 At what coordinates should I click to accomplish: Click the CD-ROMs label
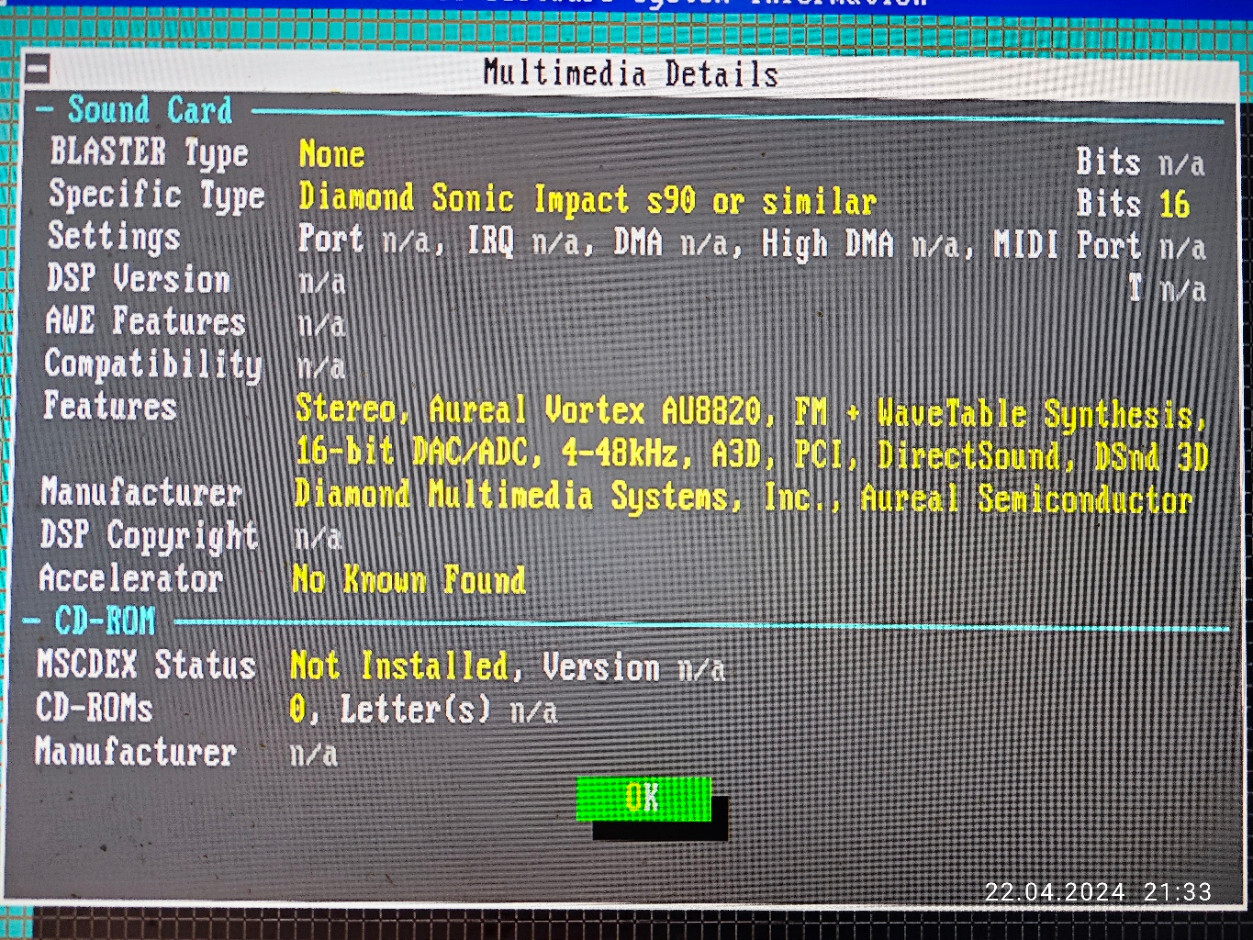pyautogui.click(x=94, y=709)
